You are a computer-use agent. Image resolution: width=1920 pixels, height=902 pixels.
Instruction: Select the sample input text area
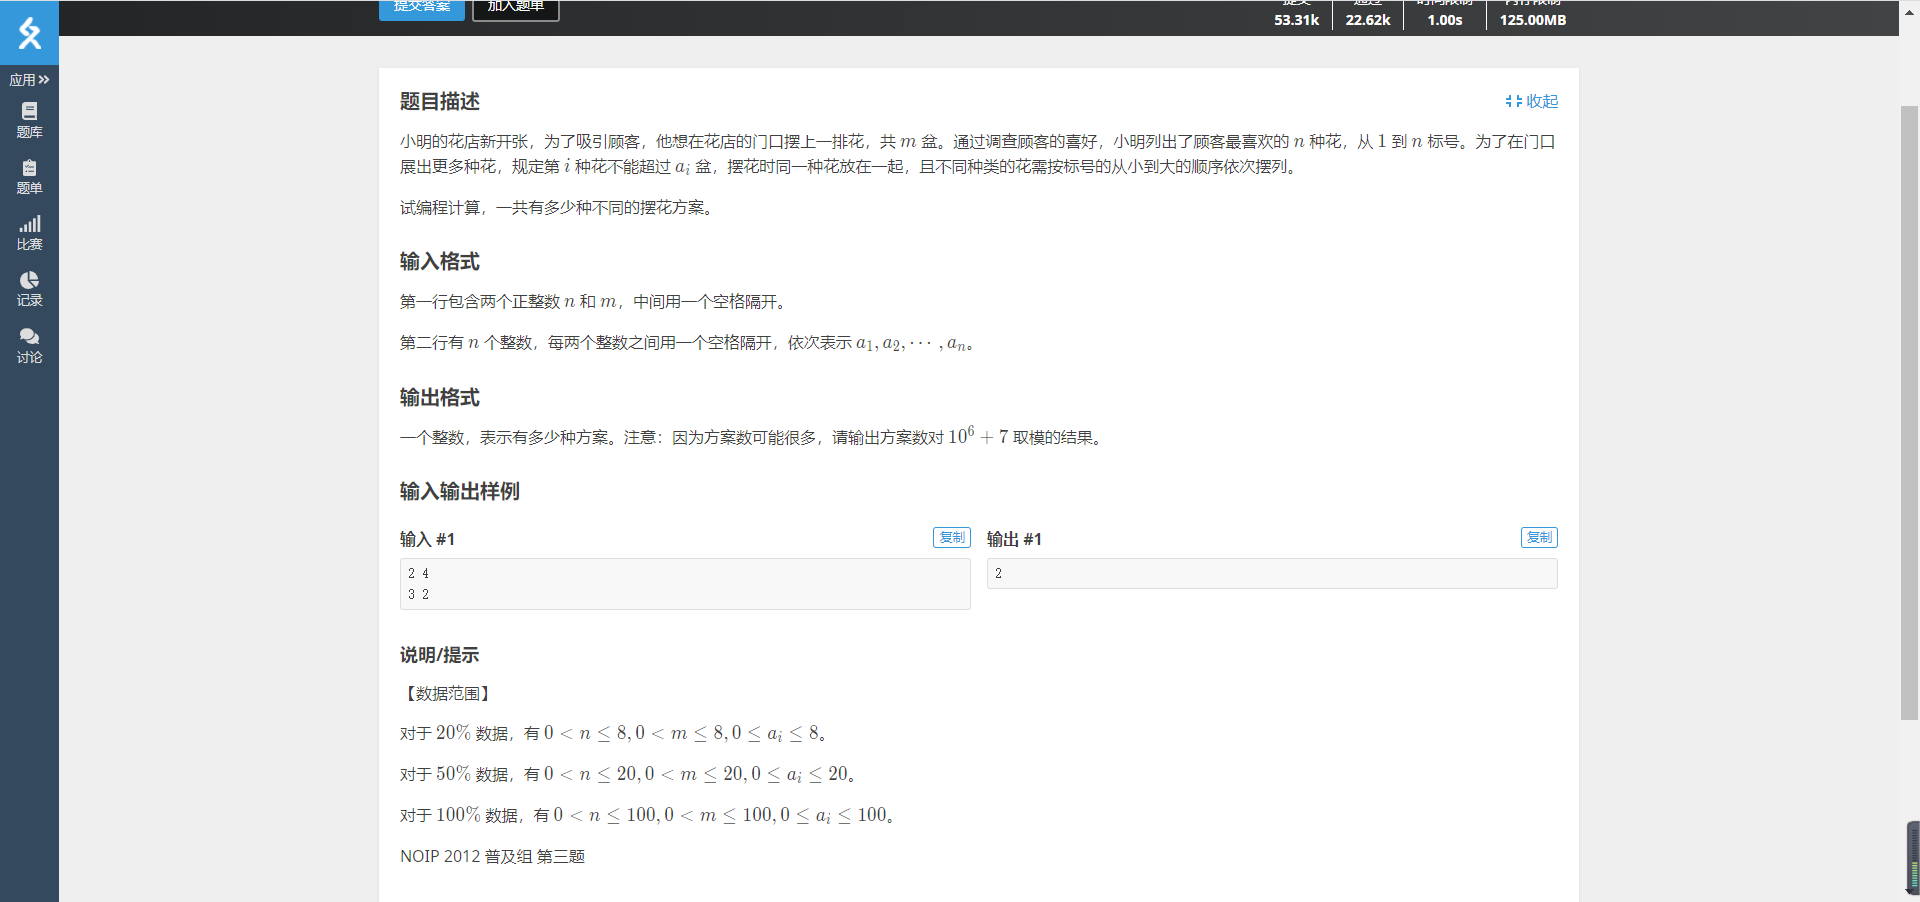(684, 584)
